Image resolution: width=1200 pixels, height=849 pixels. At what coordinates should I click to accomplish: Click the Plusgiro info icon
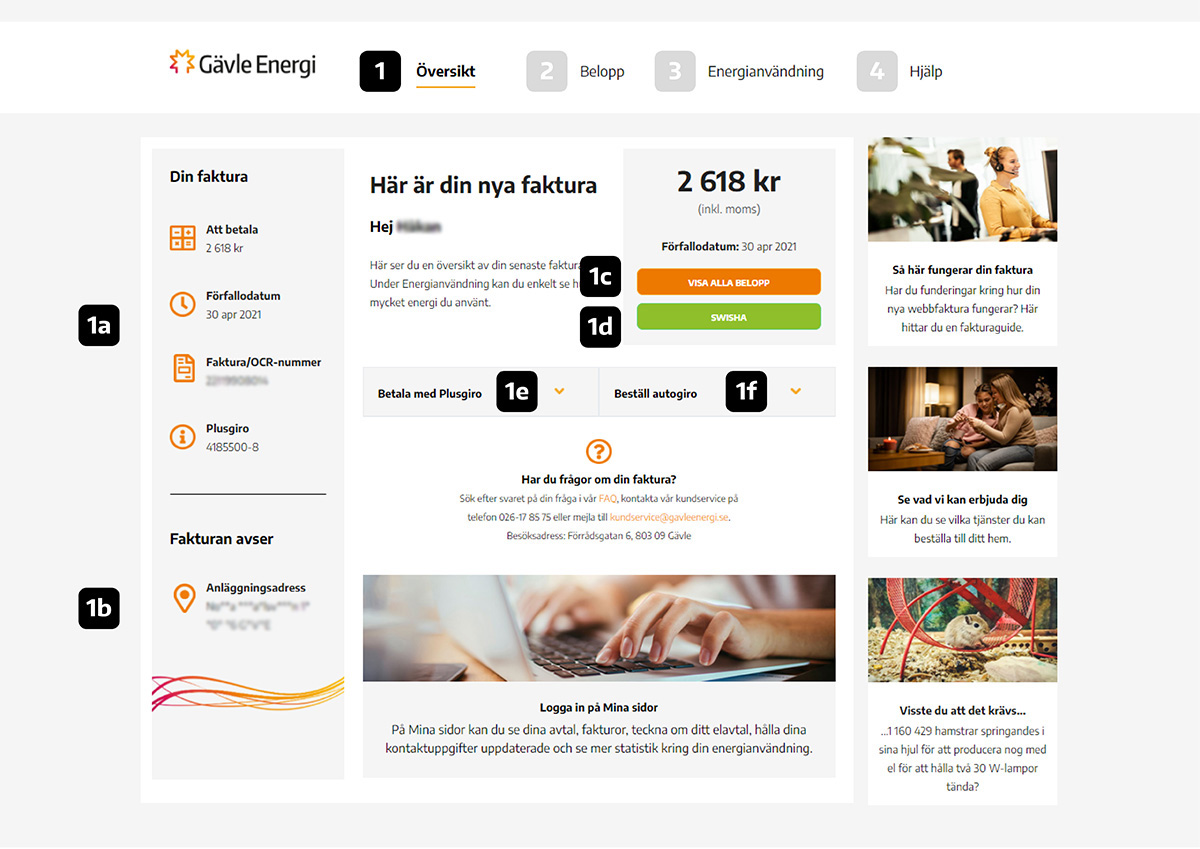point(183,436)
